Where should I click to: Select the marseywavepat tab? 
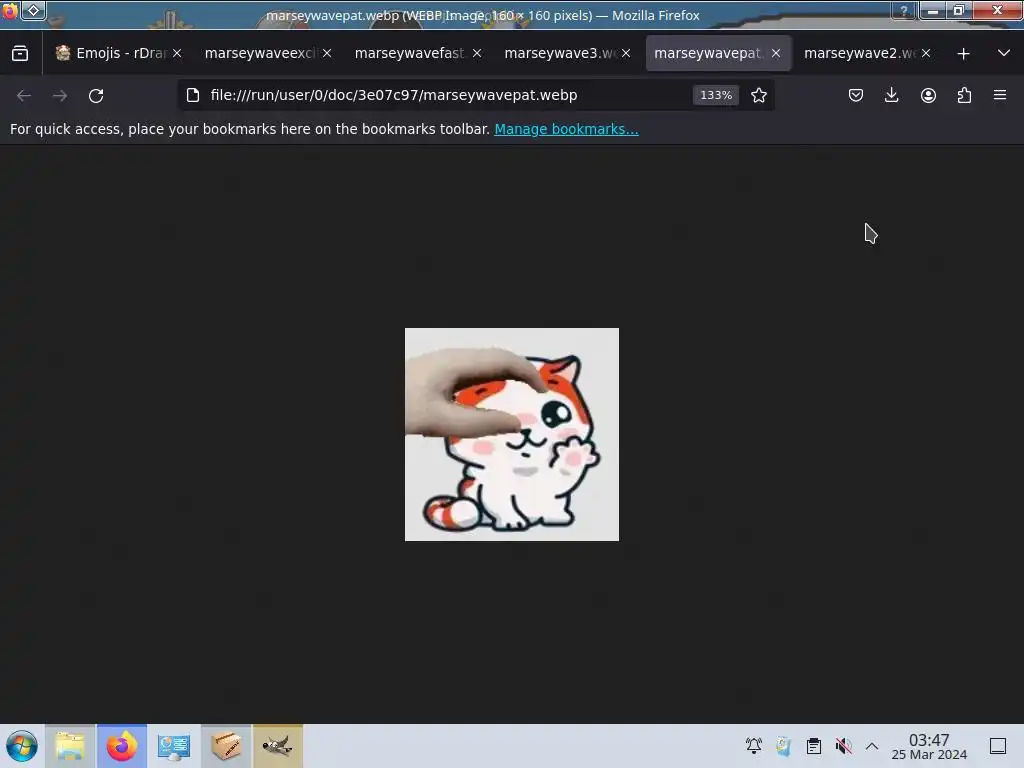click(709, 54)
